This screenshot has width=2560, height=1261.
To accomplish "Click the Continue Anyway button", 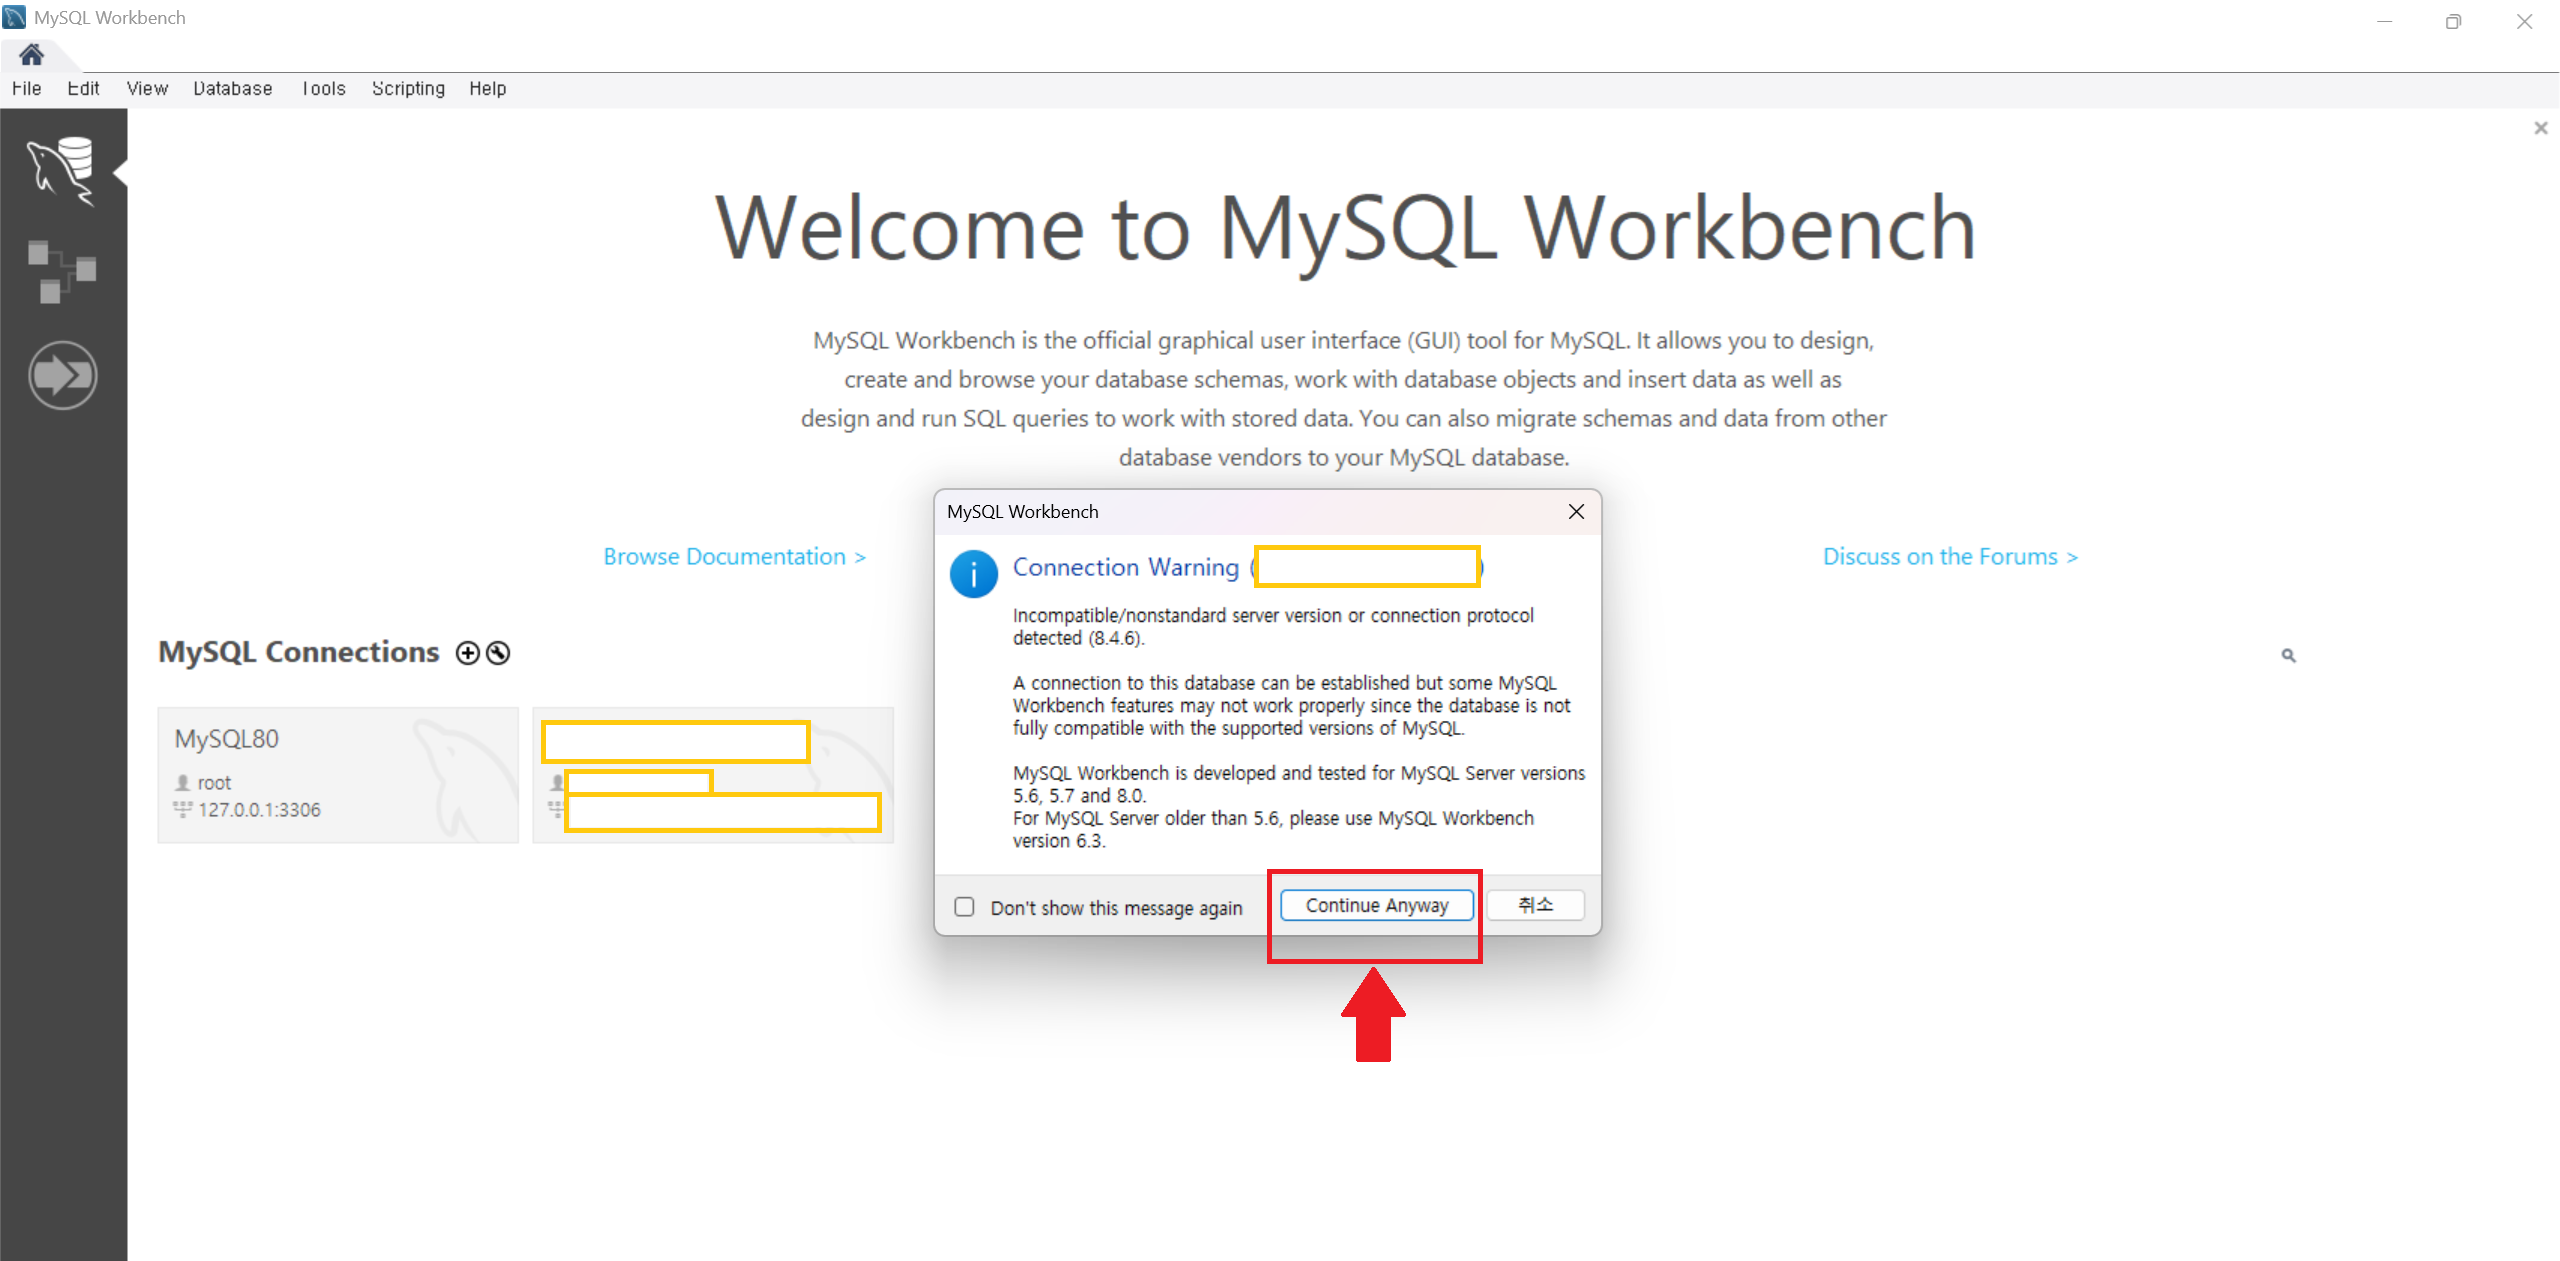I will (x=1376, y=905).
